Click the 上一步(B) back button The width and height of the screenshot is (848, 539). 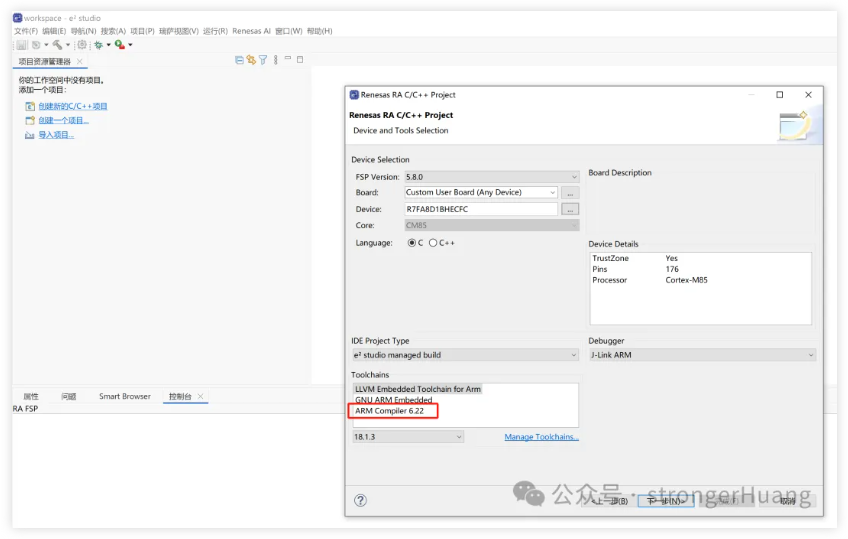(x=610, y=501)
